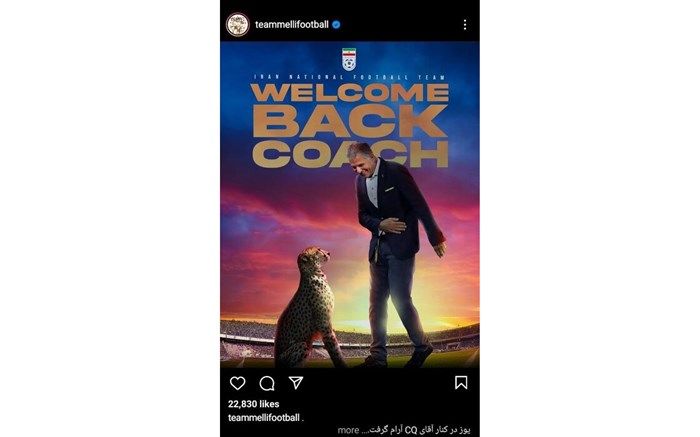Click the CQ mention in the caption

pyautogui.click(x=410, y=430)
